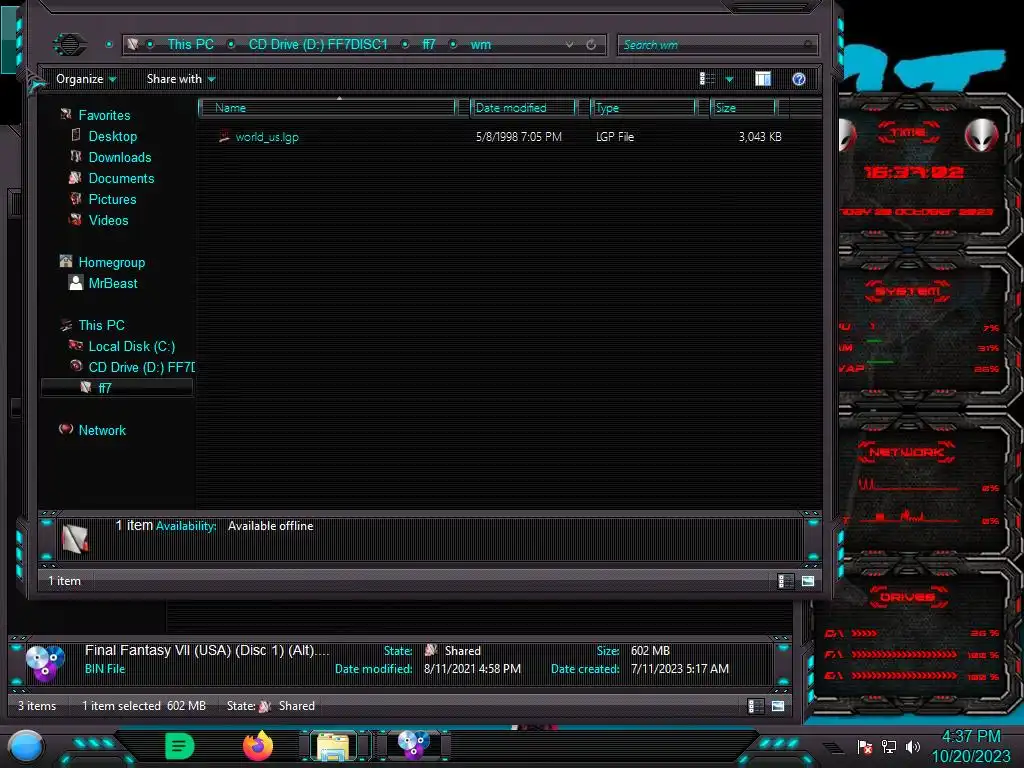Viewport: 1024px width, 768px height.
Task: Open Downloads in the navigation pane
Action: point(120,157)
